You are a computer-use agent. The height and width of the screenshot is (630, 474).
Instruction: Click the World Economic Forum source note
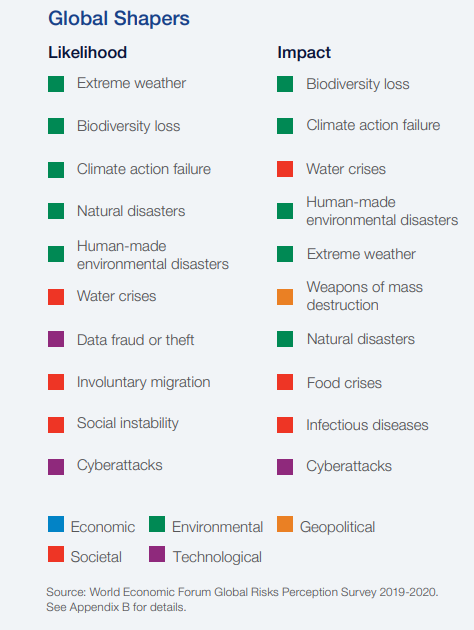[x=242, y=599]
